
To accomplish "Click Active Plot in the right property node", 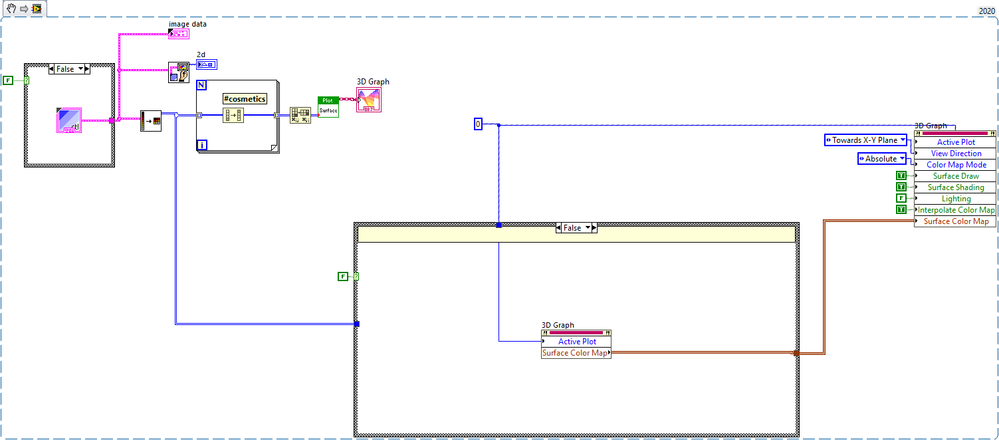I will tap(956, 142).
